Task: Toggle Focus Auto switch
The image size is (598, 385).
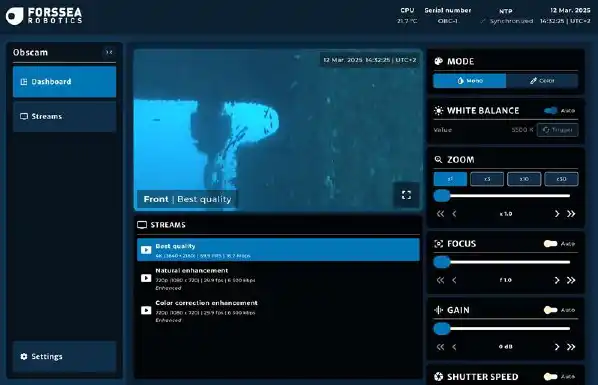Action: pos(551,243)
